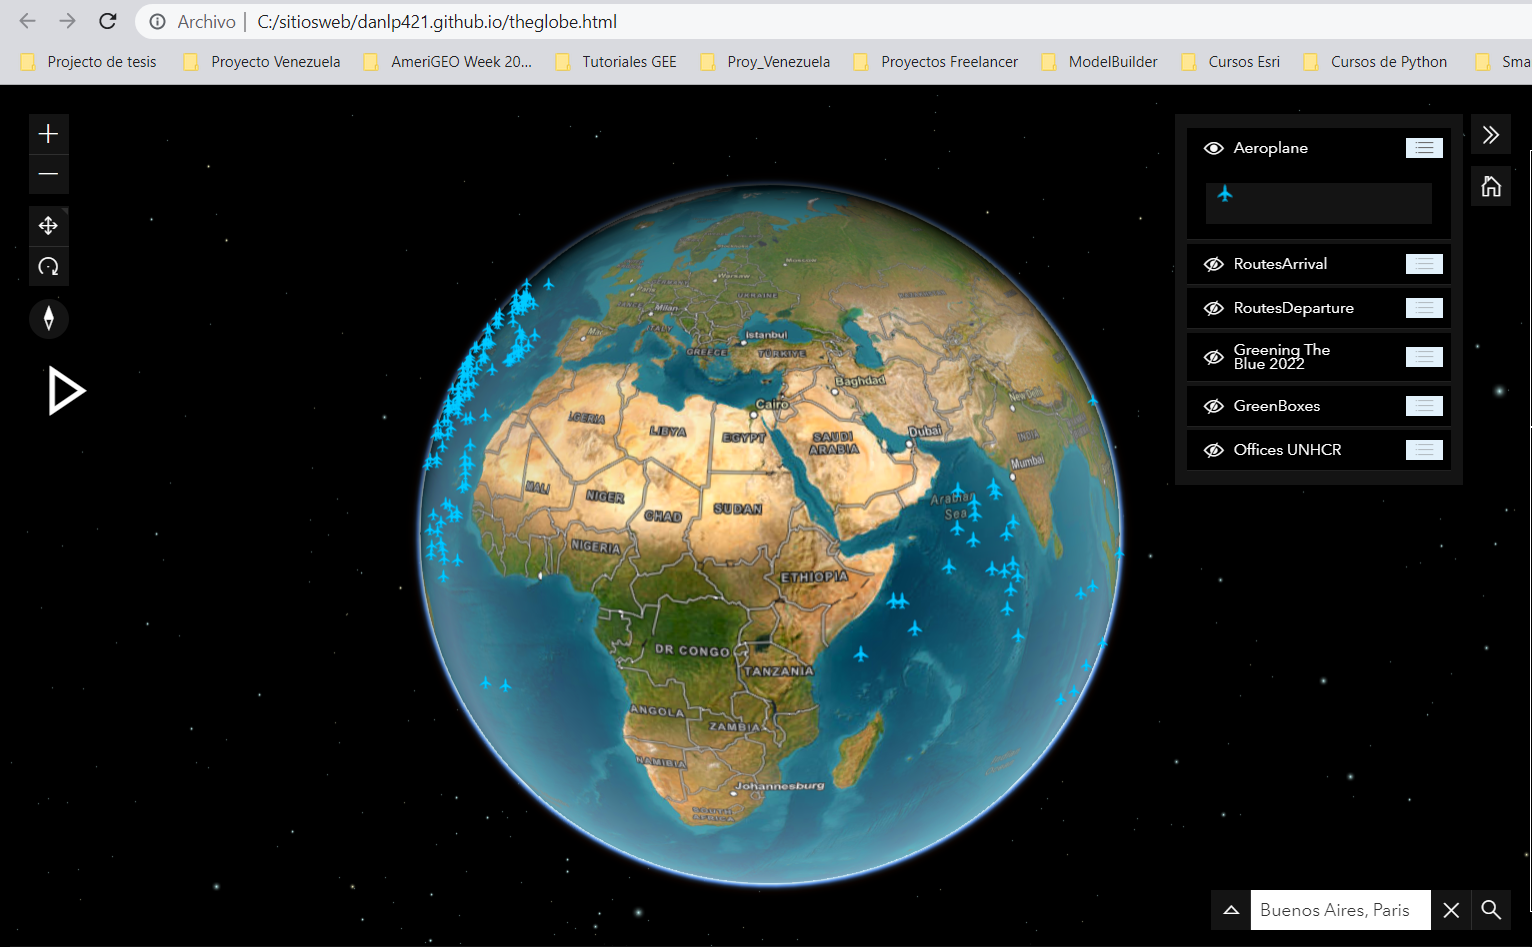The width and height of the screenshot is (1532, 947).
Task: Zoom out with the minus button
Action: pyautogui.click(x=48, y=174)
